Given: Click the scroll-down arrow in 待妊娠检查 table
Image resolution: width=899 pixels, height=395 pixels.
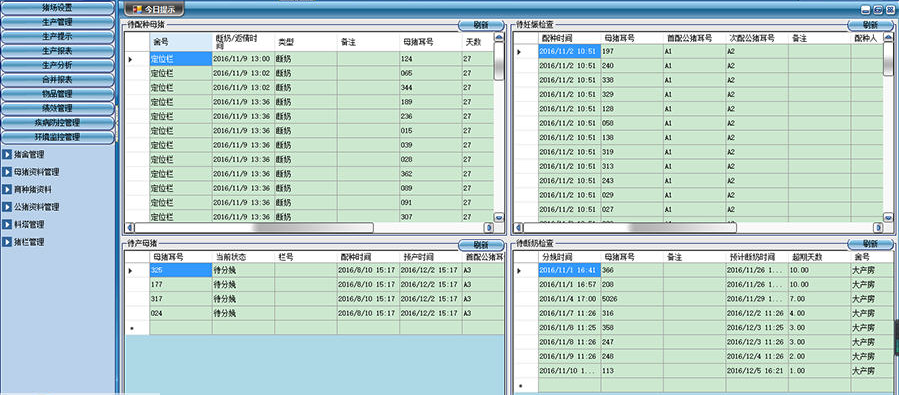Looking at the screenshot, I should coord(888,217).
